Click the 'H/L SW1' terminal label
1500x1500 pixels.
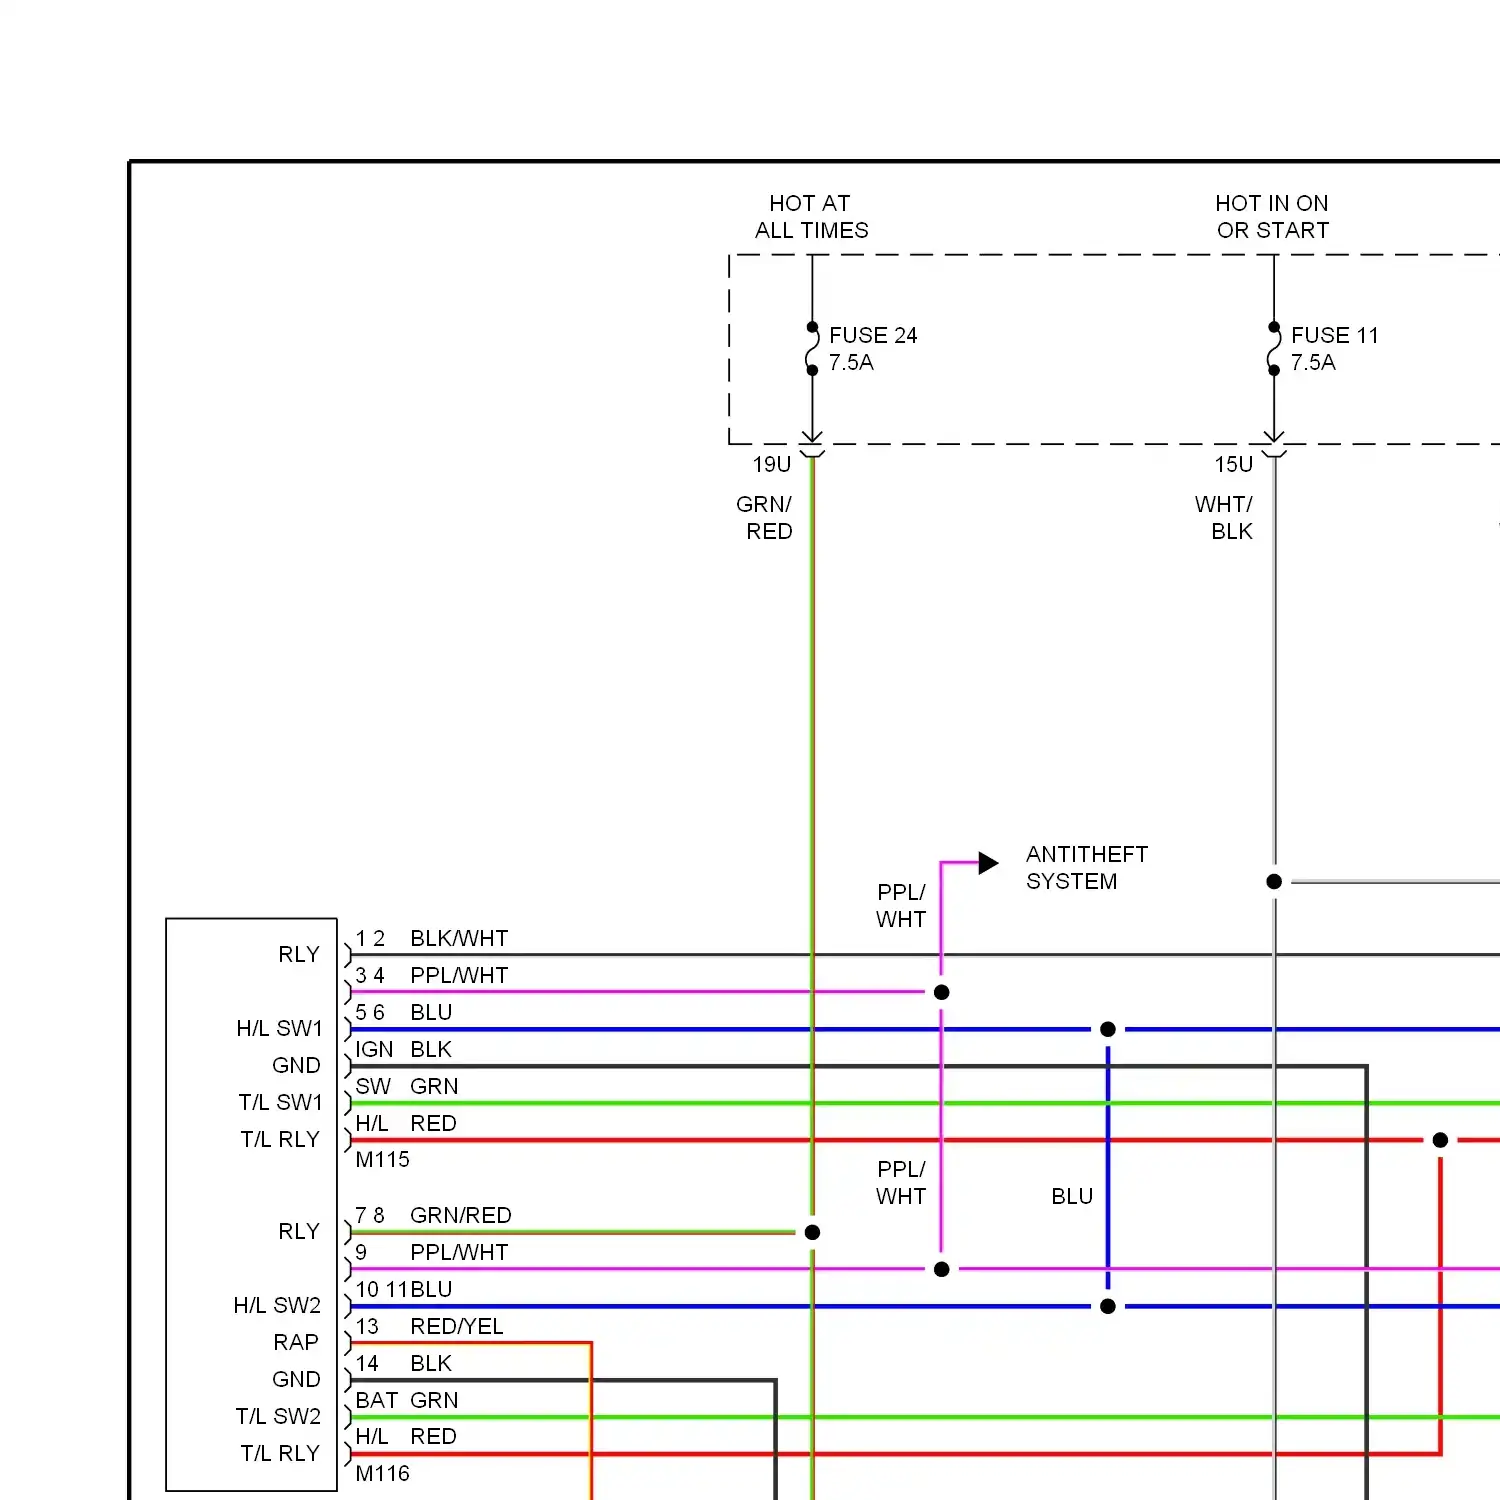tap(279, 1029)
